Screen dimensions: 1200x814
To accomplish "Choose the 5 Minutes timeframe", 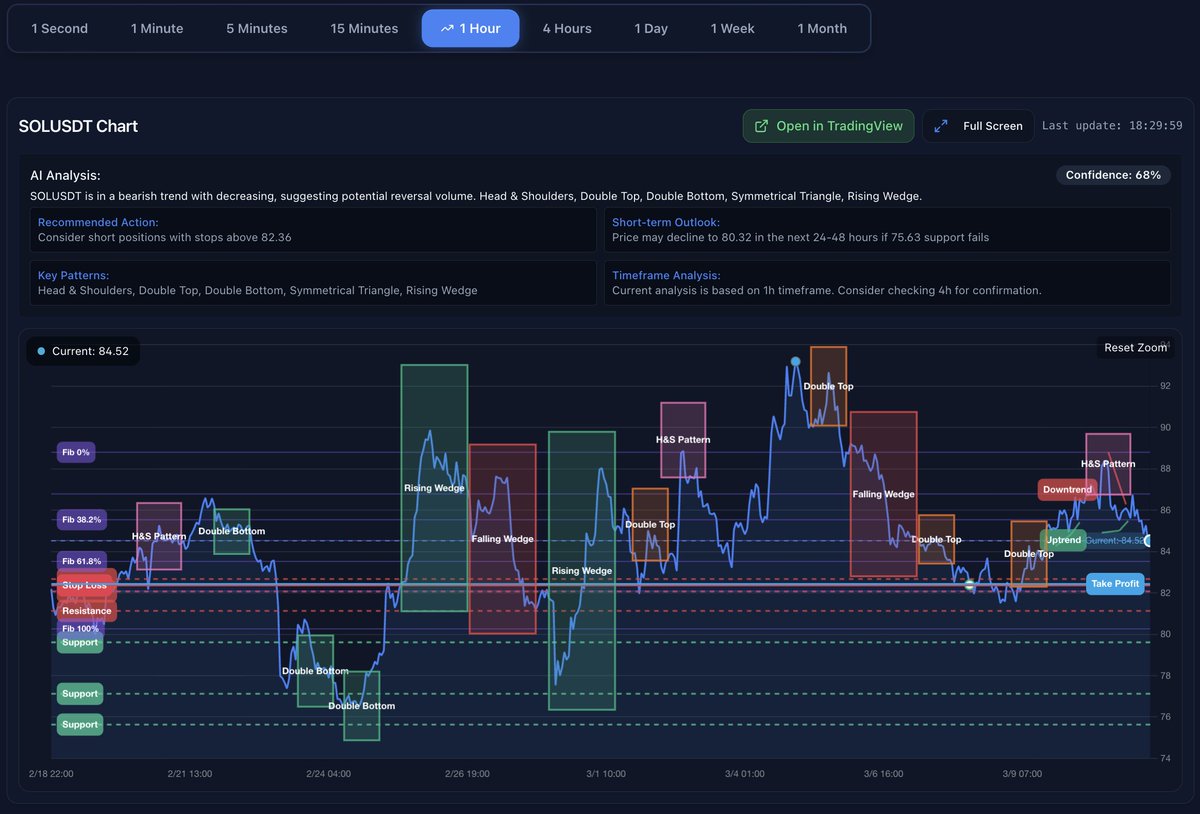I will tap(257, 28).
